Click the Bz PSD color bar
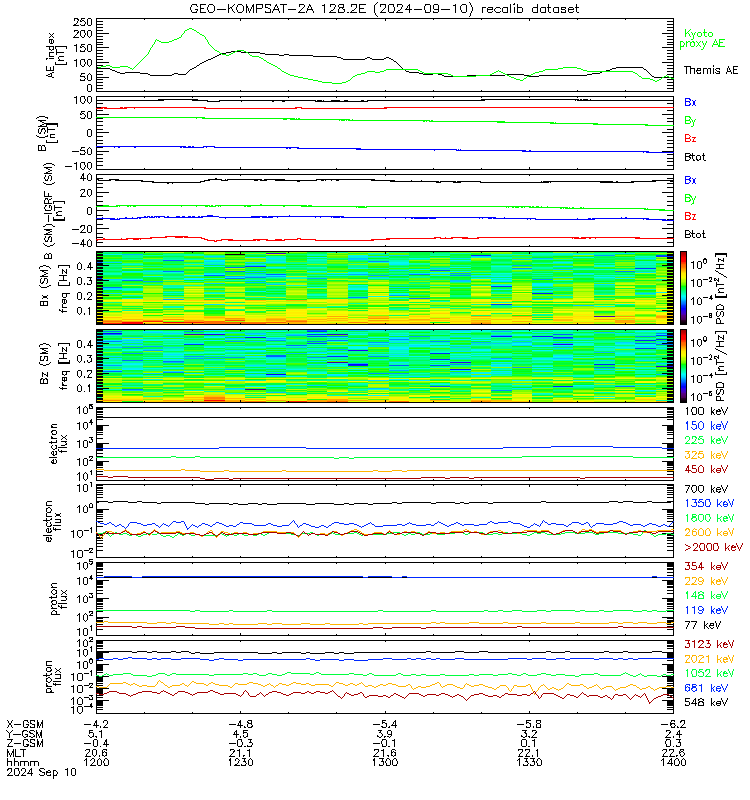The width and height of the screenshot is (750, 800). (683, 366)
